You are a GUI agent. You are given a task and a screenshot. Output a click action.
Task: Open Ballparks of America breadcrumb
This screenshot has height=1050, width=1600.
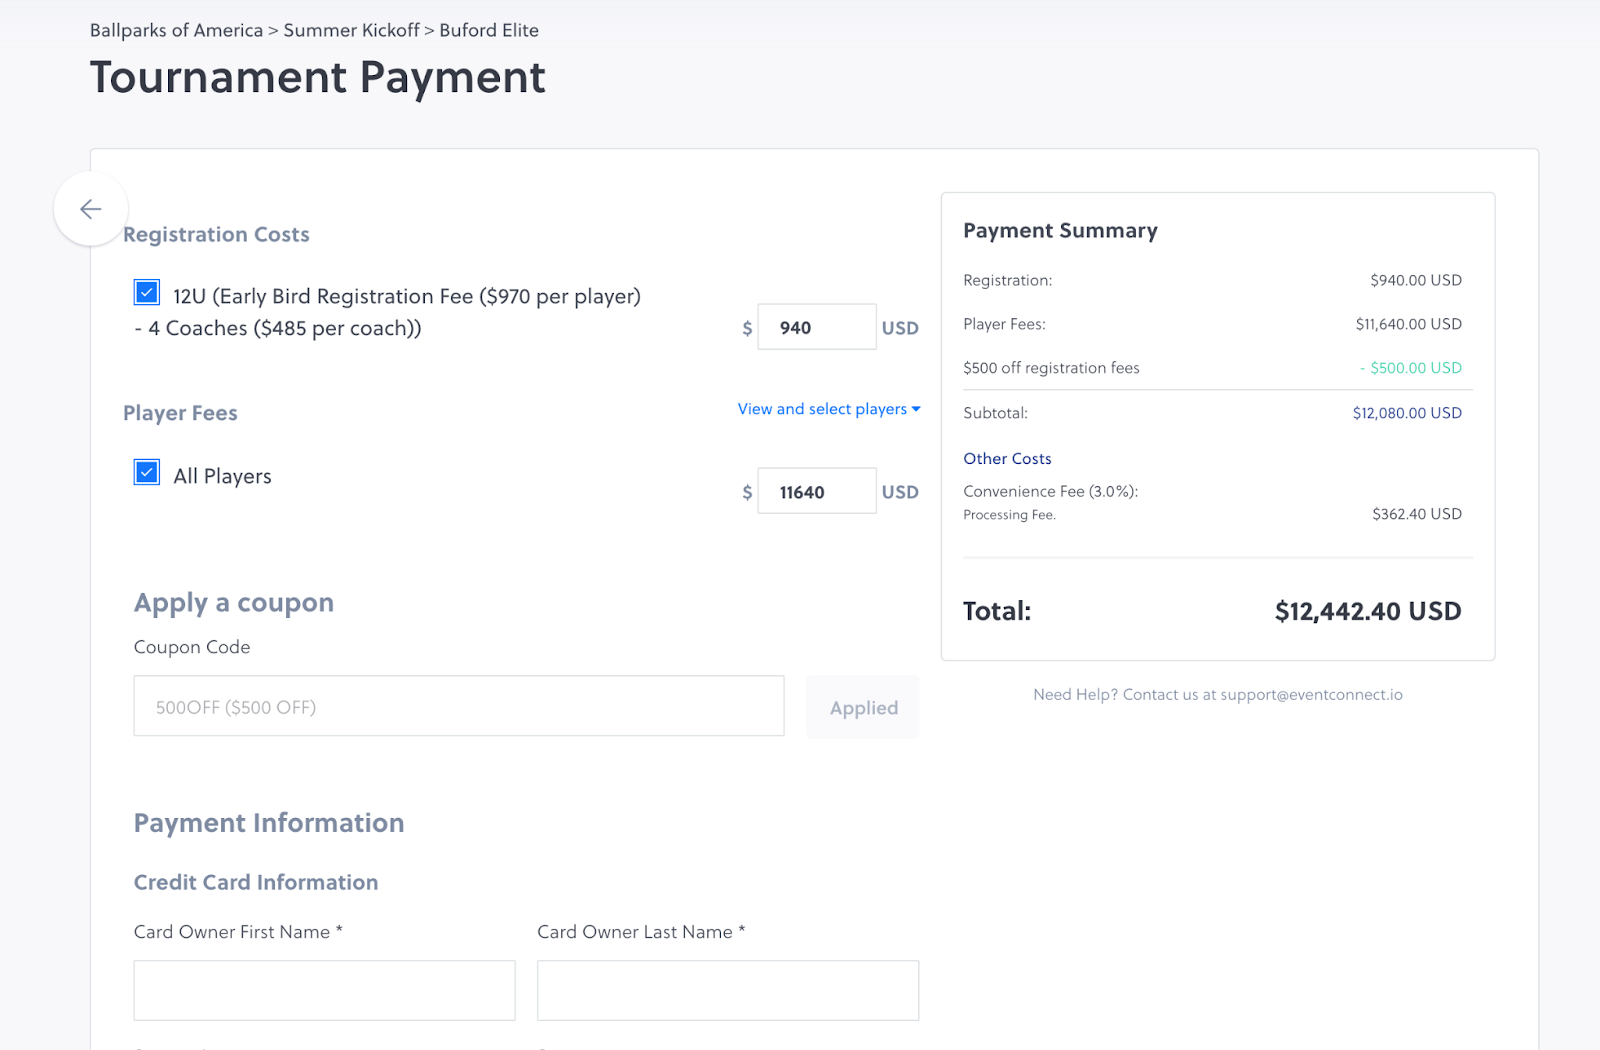pos(176,30)
